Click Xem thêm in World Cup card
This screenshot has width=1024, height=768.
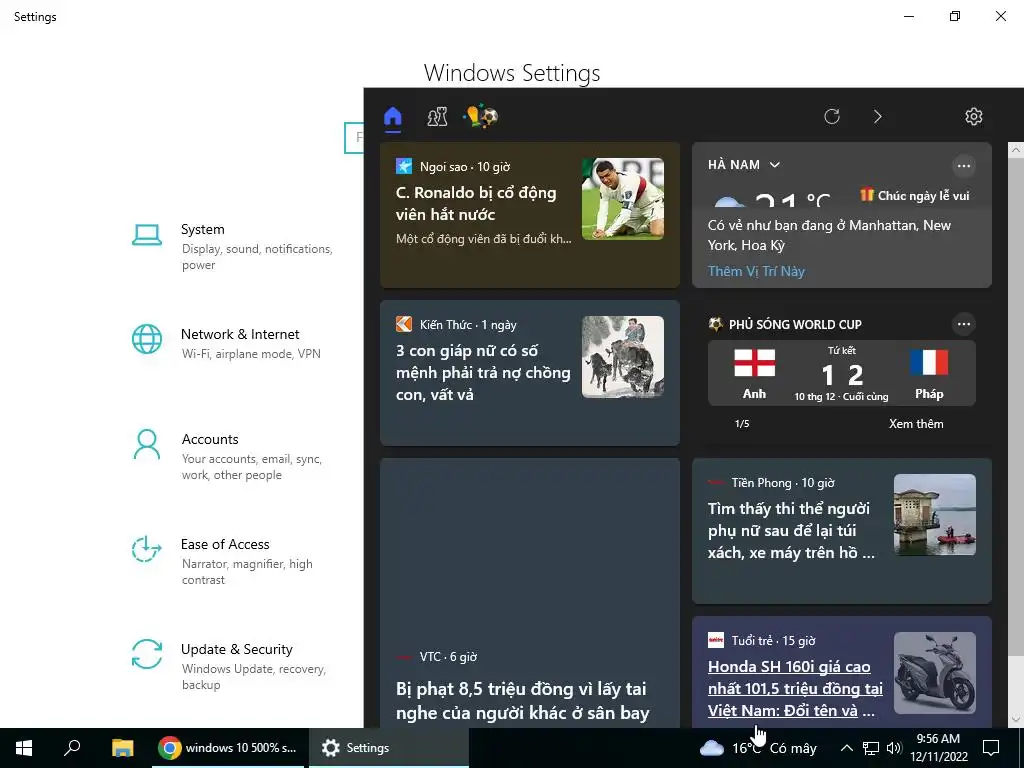[x=916, y=424]
